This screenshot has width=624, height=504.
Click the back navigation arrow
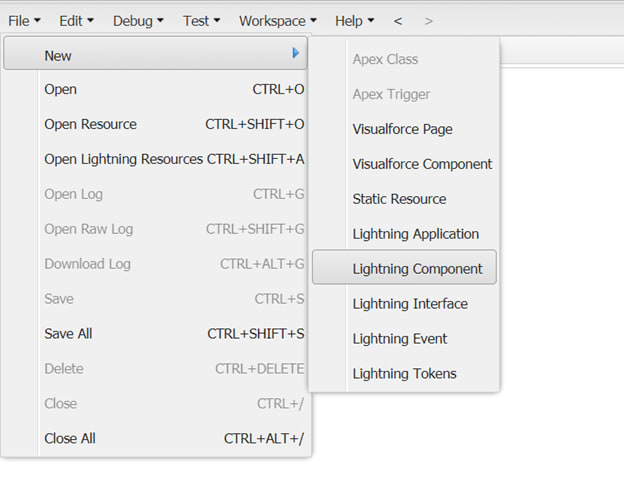(x=398, y=21)
